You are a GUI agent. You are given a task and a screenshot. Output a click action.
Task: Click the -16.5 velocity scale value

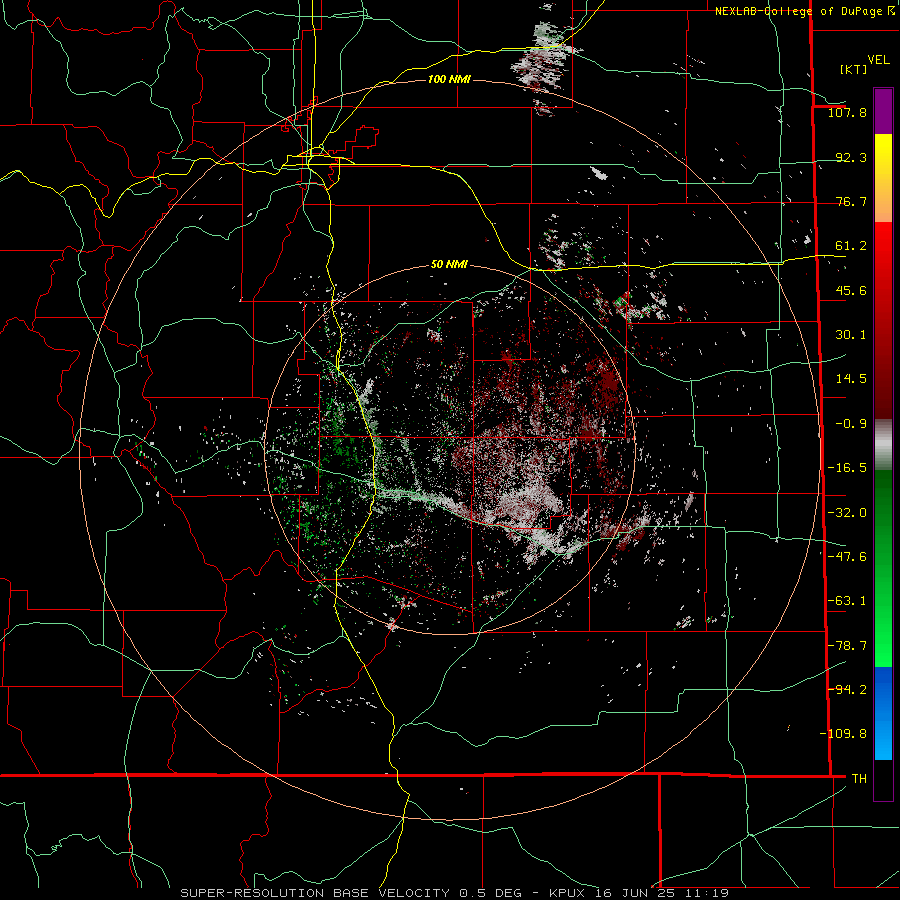[x=847, y=468]
